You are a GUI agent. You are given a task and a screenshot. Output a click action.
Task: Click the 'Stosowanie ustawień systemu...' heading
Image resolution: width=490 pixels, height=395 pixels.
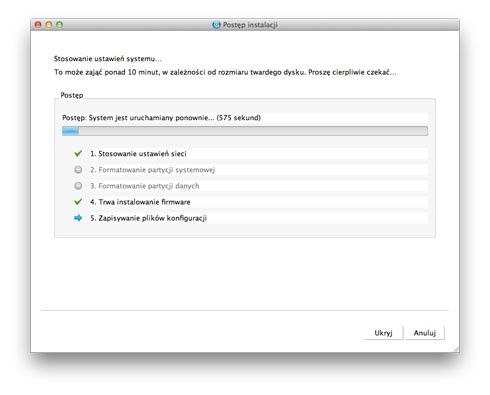click(108, 59)
